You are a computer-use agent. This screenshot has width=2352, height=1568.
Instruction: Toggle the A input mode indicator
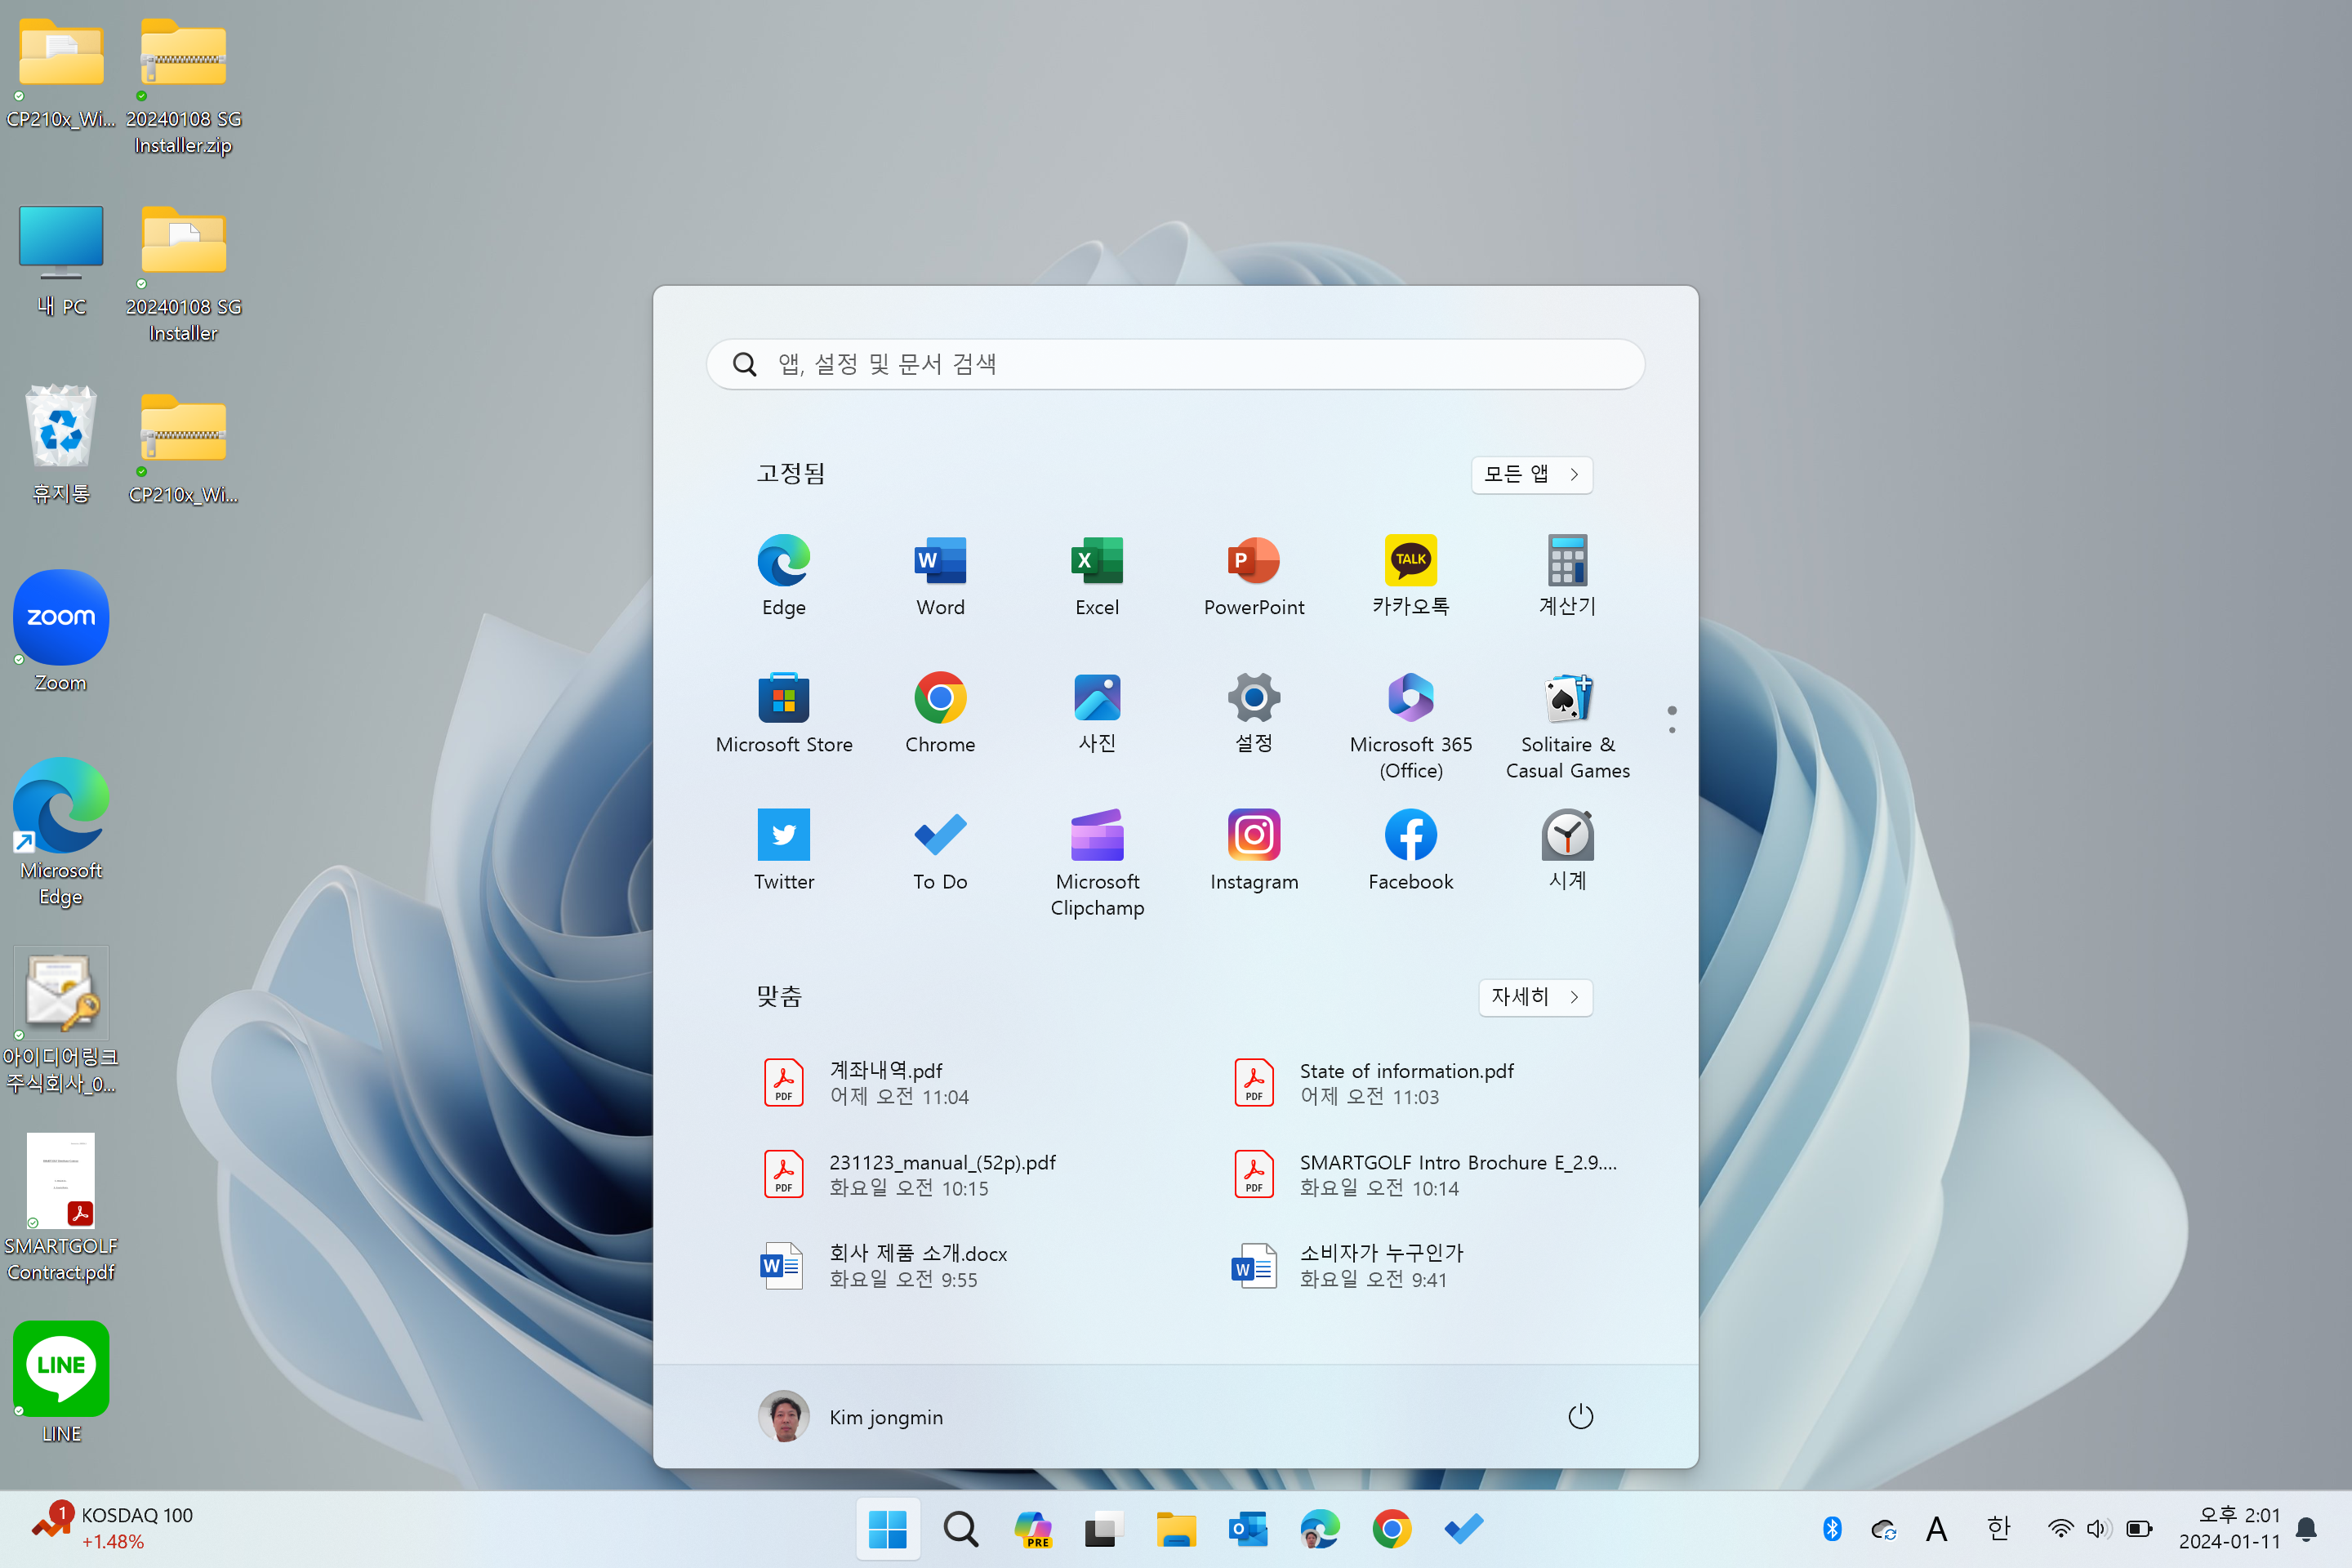point(1937,1529)
